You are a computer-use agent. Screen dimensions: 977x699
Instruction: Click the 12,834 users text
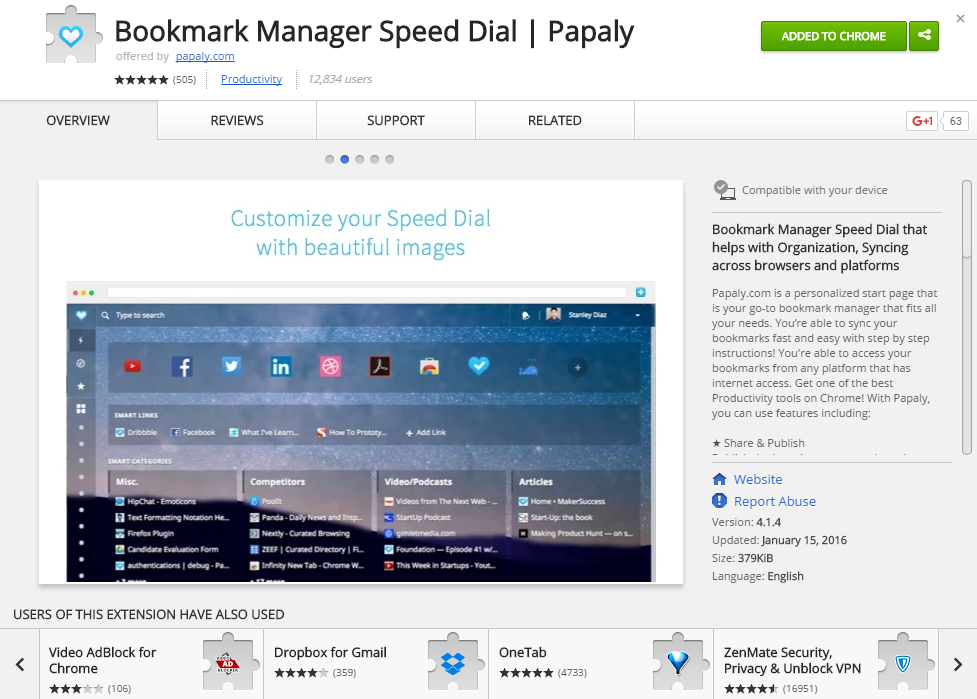click(x=340, y=79)
